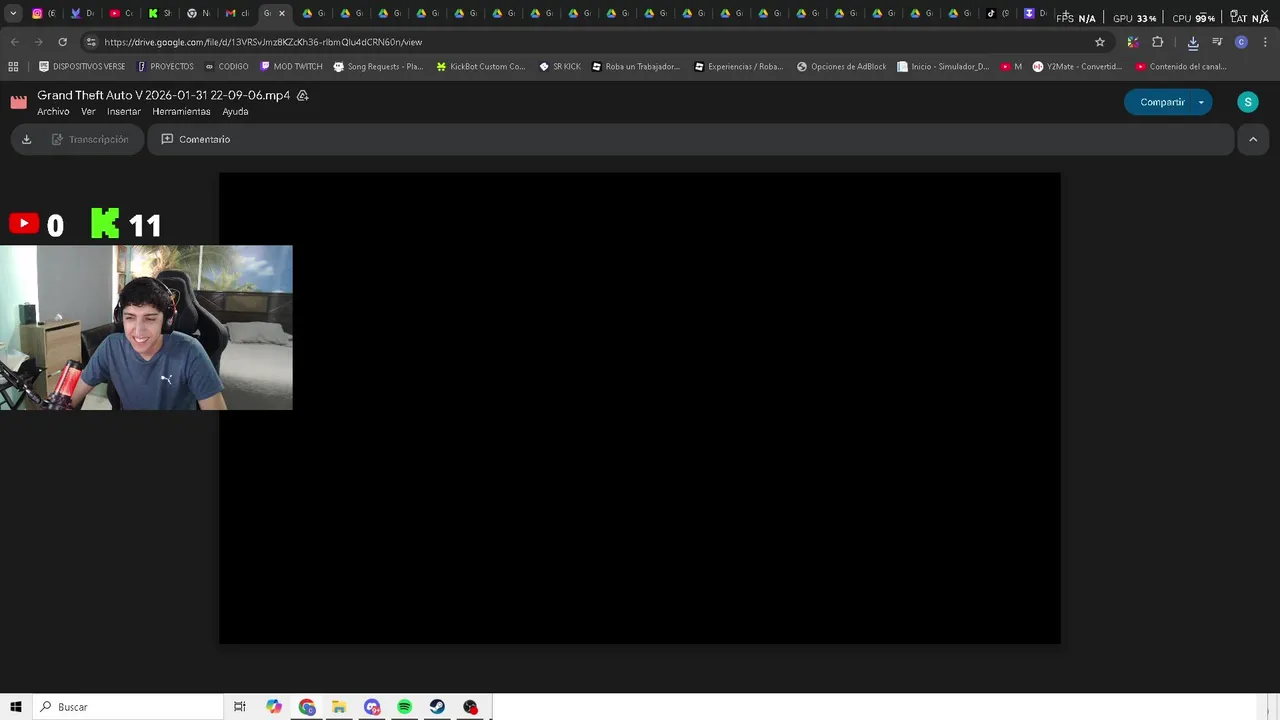Open MOD TWITCH bookmark
This screenshot has height=720, width=1280.
[291, 67]
